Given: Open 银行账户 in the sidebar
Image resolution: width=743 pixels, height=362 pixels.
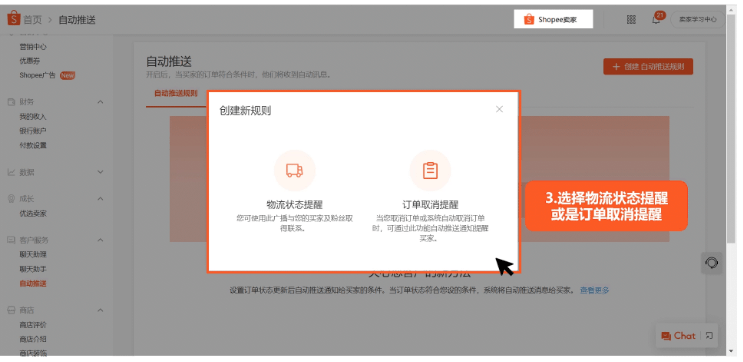Looking at the screenshot, I should [33, 131].
